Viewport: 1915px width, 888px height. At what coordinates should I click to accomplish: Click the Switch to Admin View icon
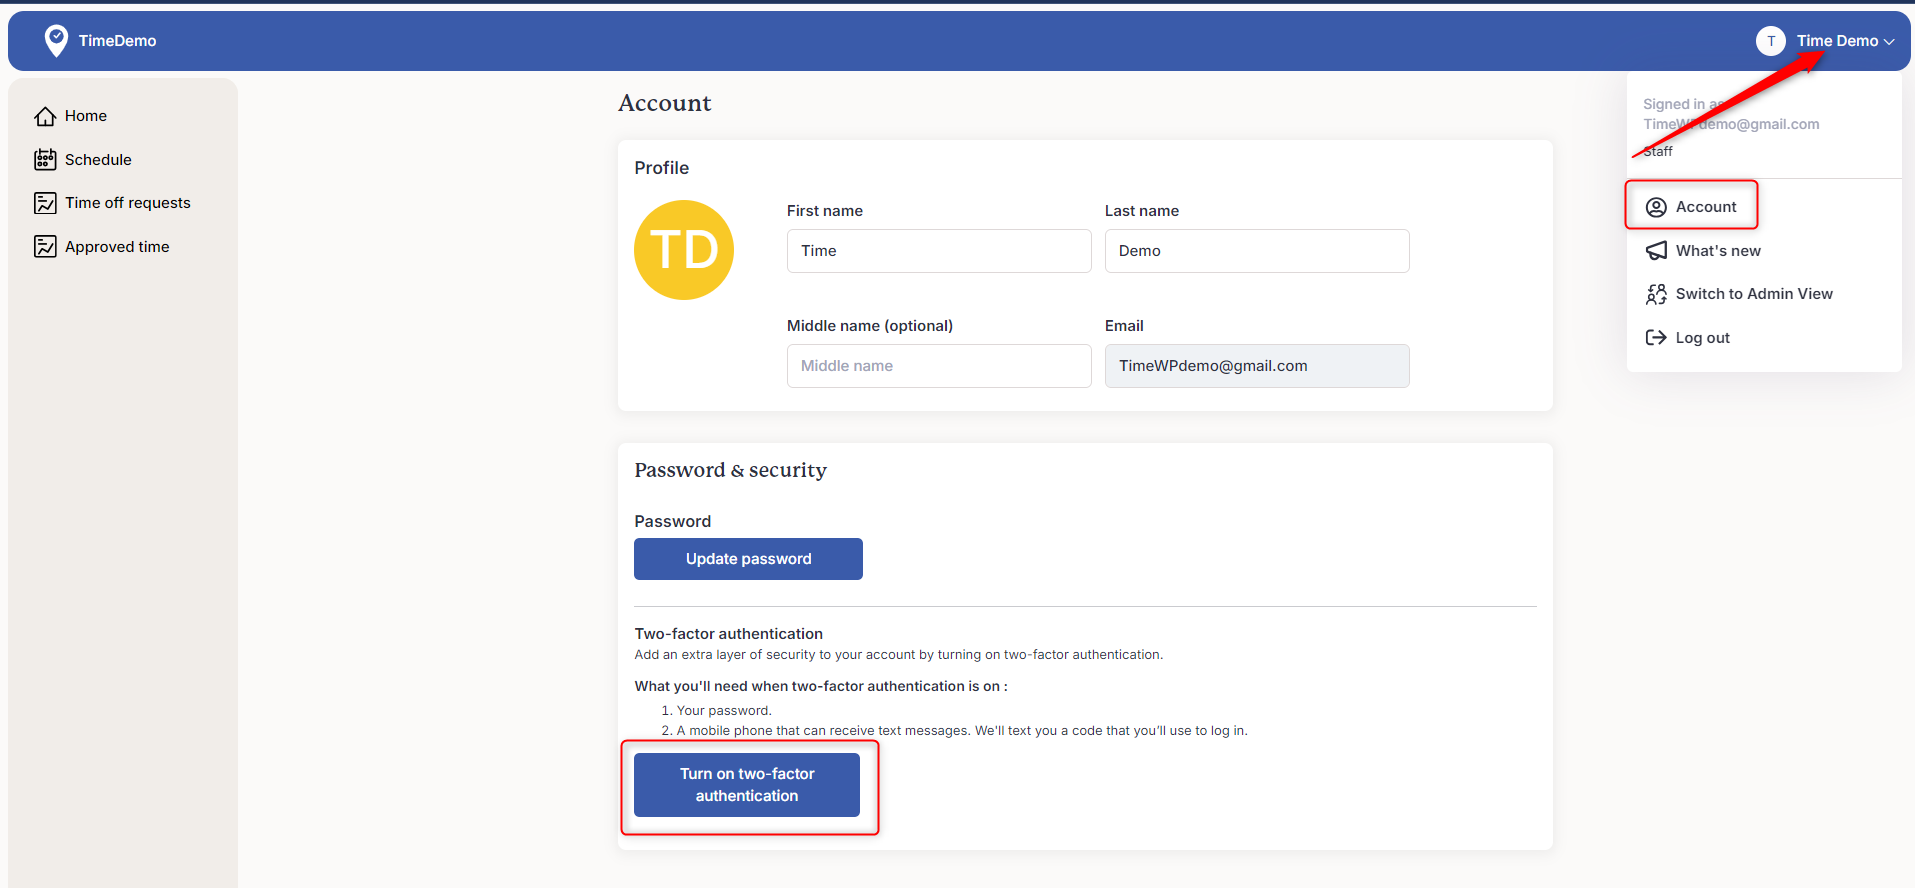coord(1656,294)
